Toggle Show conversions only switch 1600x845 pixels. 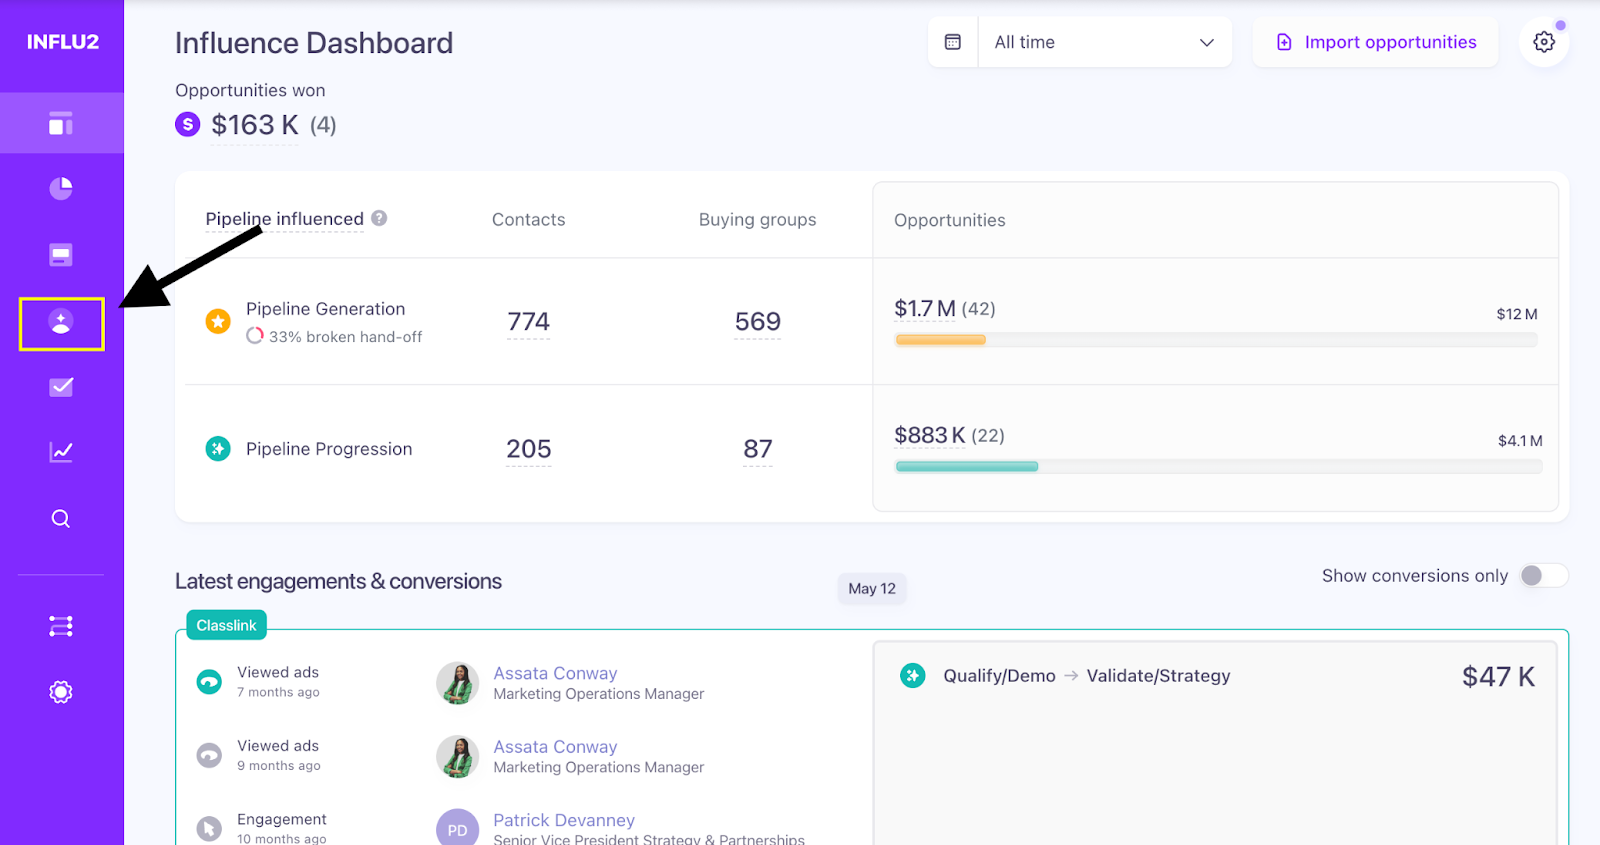(x=1544, y=576)
